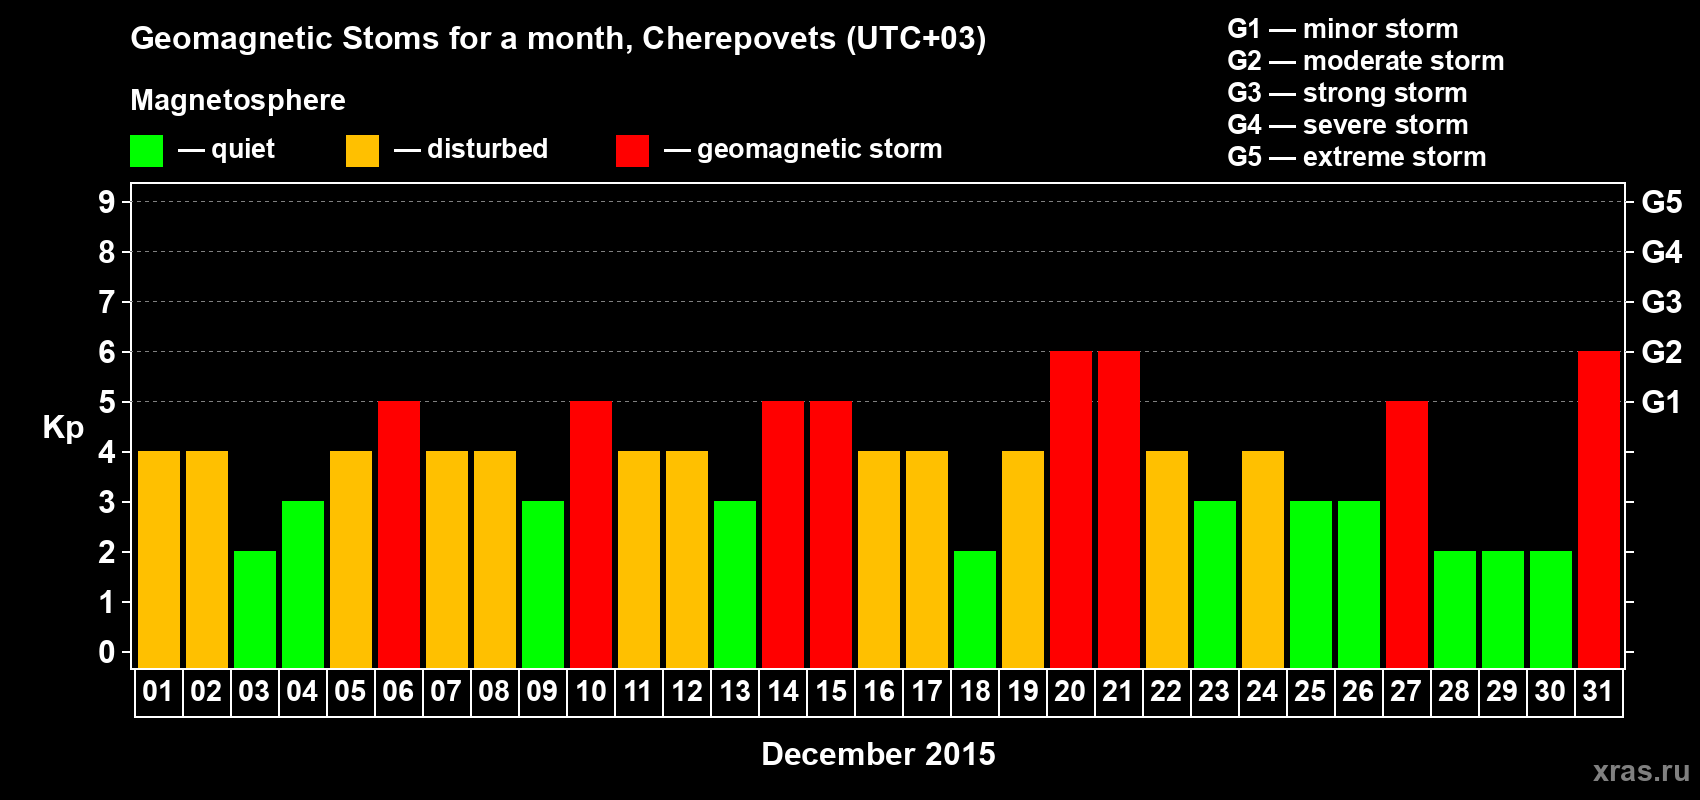Select the green bar for December 13
Viewport: 1700px width, 800px height.
pos(735,584)
